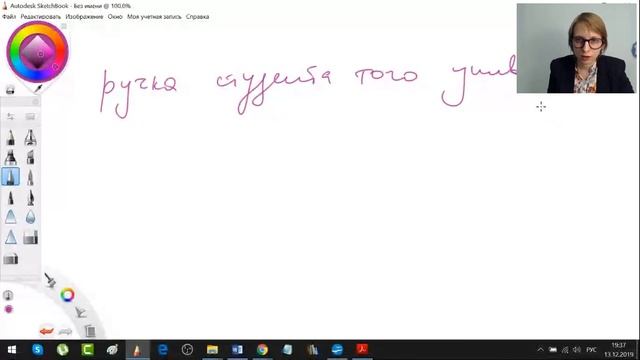The height and width of the screenshot is (360, 640).
Task: Show hidden system tray icons
Action: click(x=540, y=350)
